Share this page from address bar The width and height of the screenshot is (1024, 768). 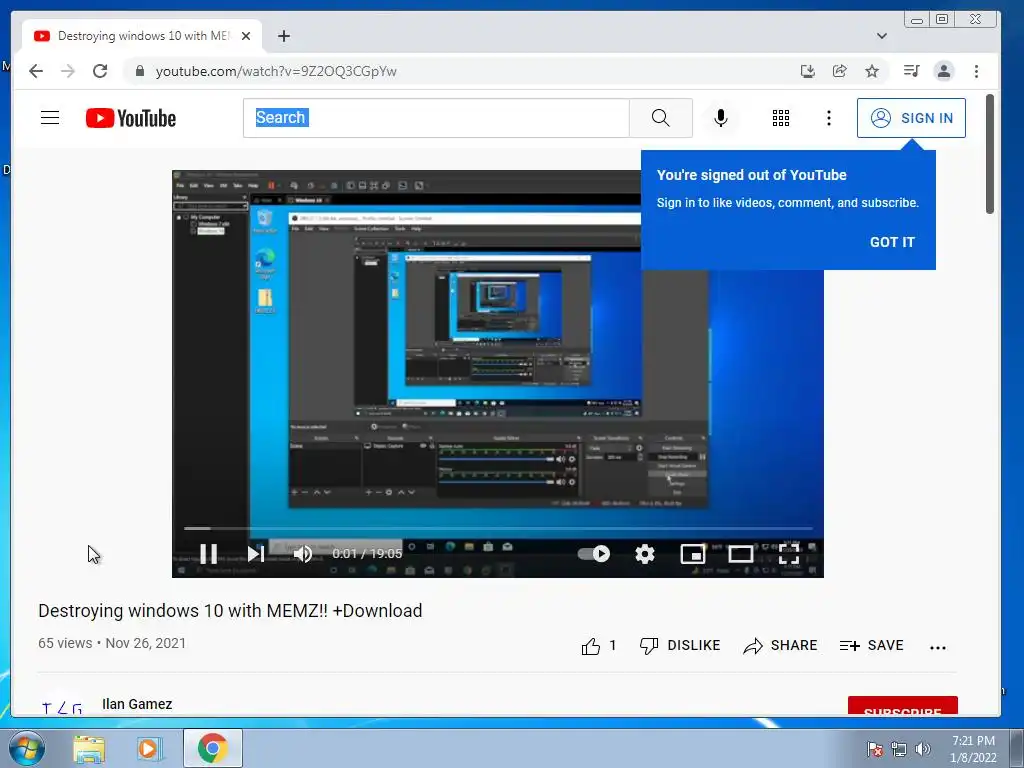pos(840,71)
